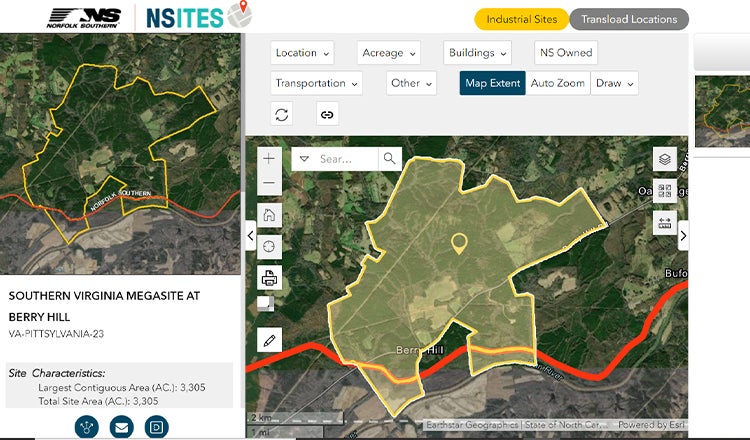The image size is (750, 440).
Task: Click the Berry Hill map label
Action: [x=420, y=350]
